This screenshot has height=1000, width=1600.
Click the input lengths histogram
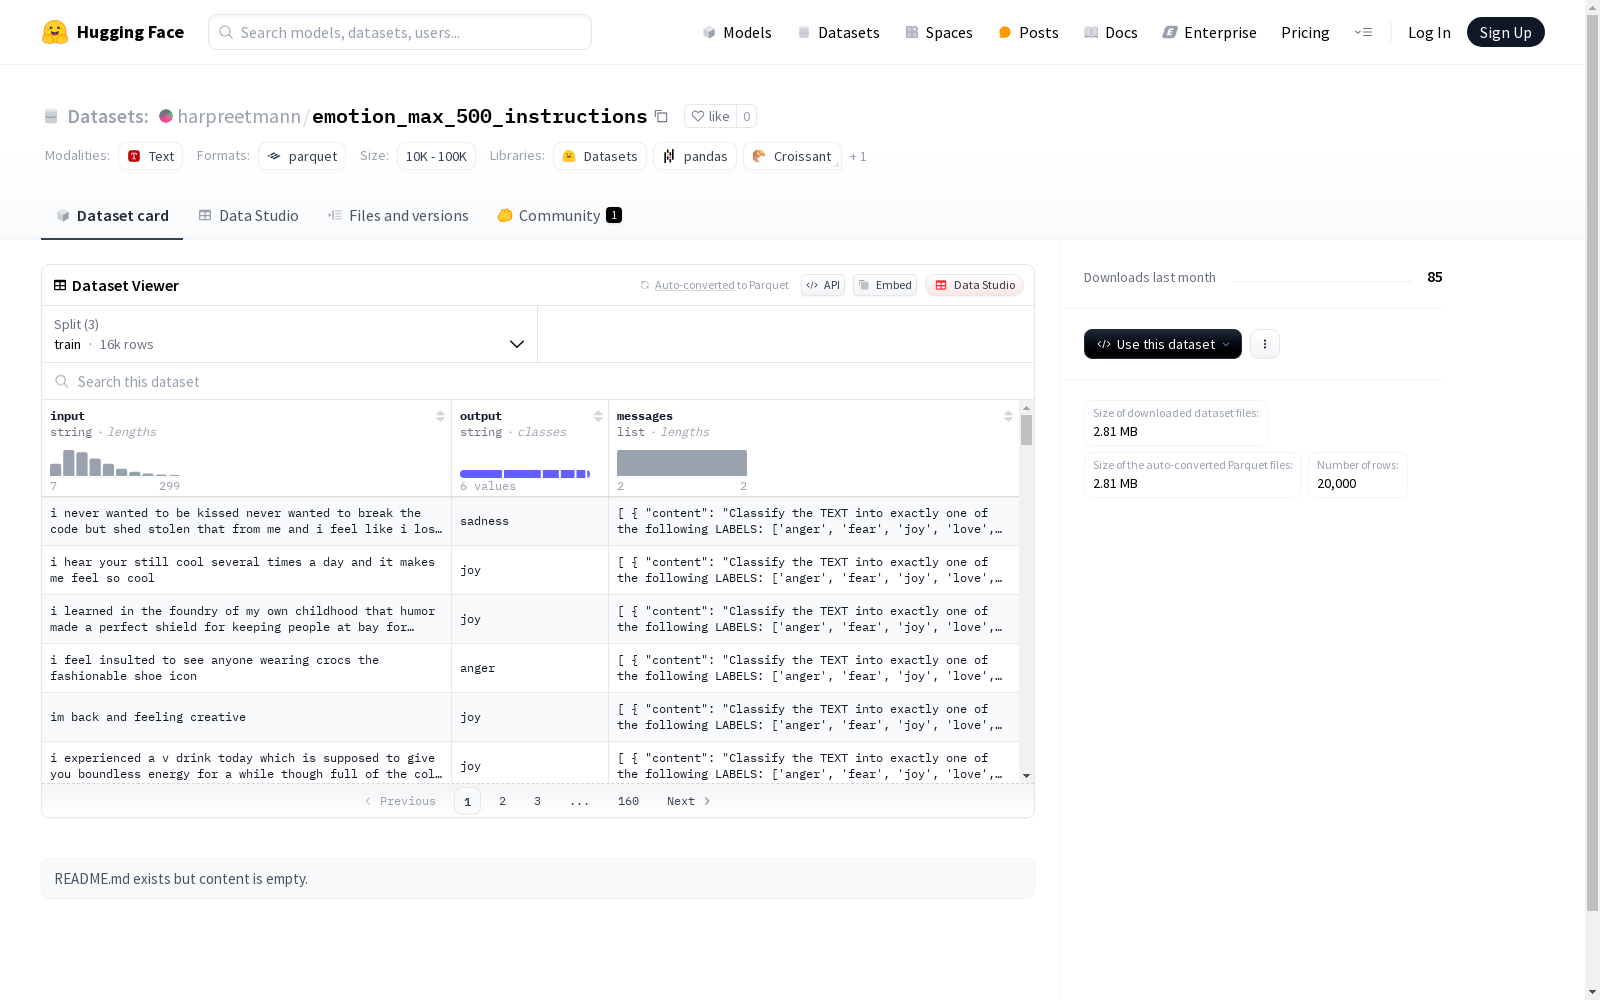115,463
